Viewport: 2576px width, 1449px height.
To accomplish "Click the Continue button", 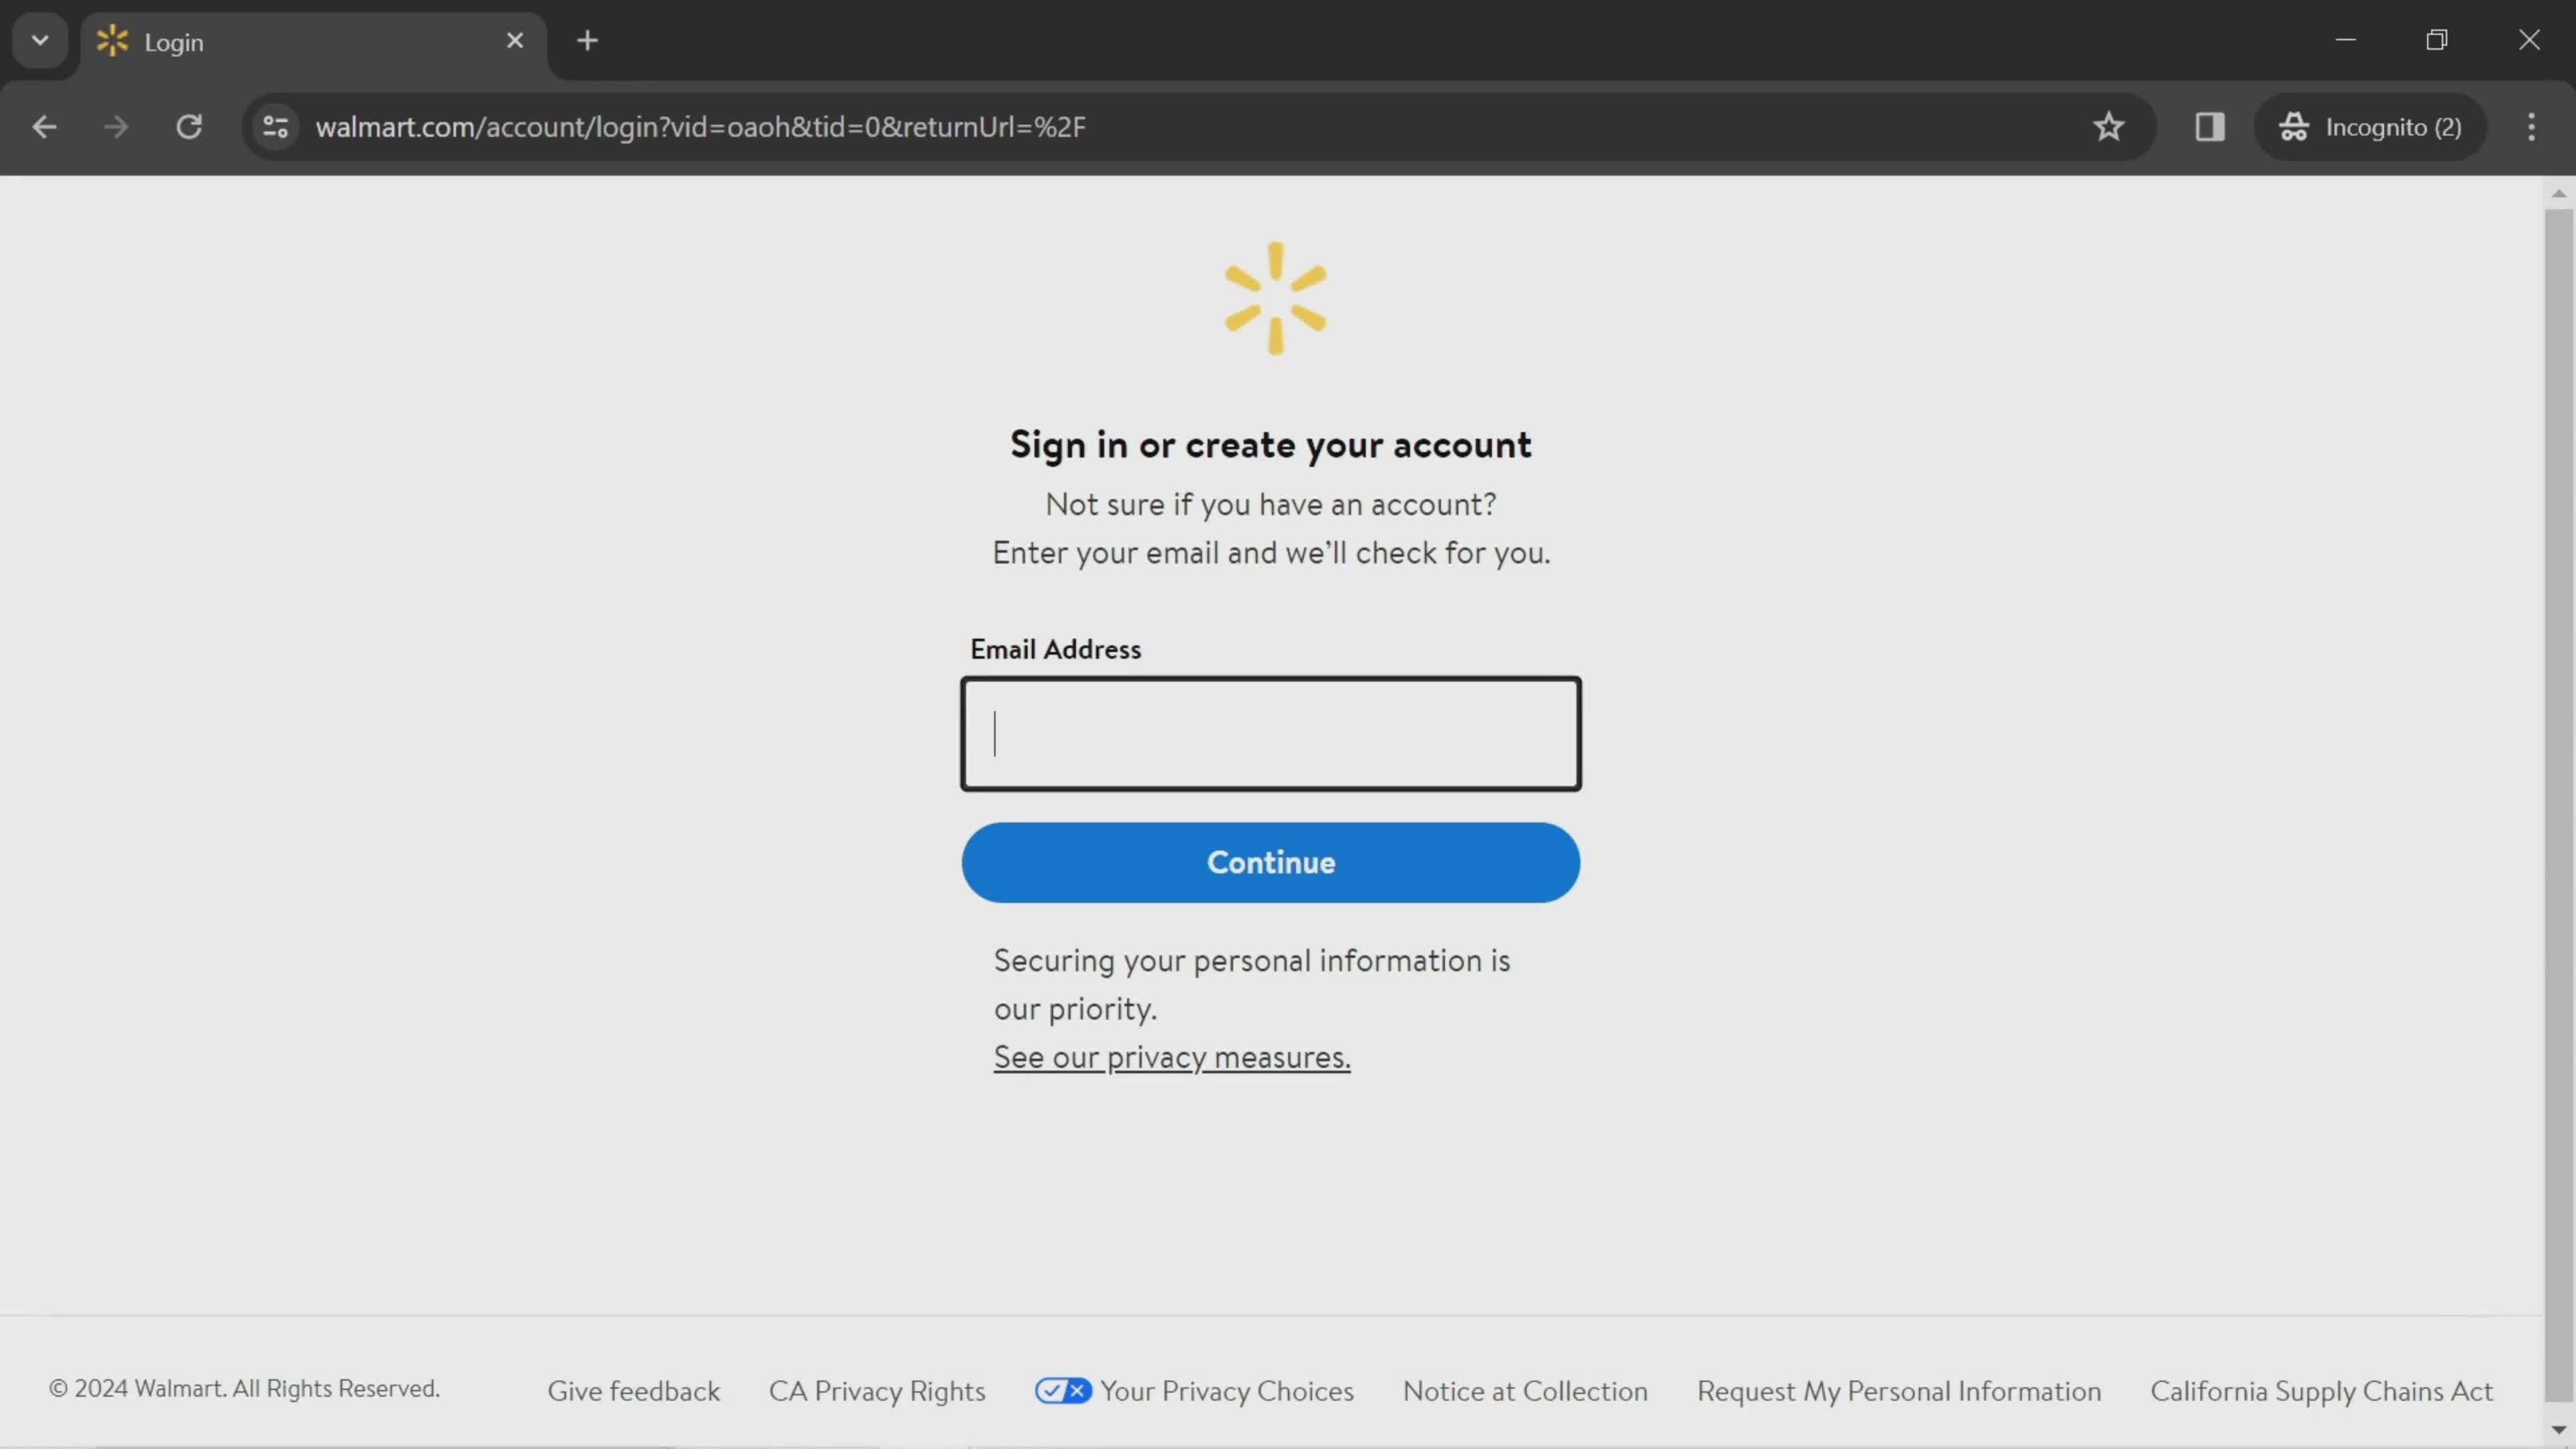I will (1271, 861).
